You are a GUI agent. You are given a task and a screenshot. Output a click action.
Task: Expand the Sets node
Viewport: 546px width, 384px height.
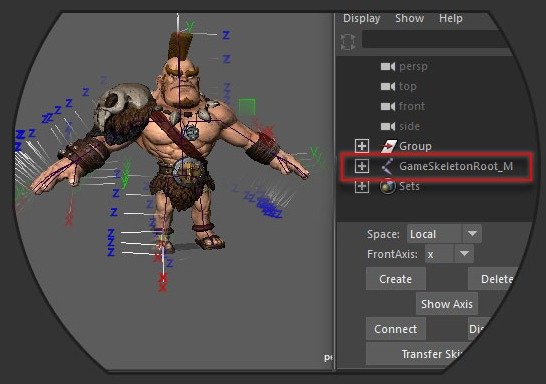click(x=362, y=186)
